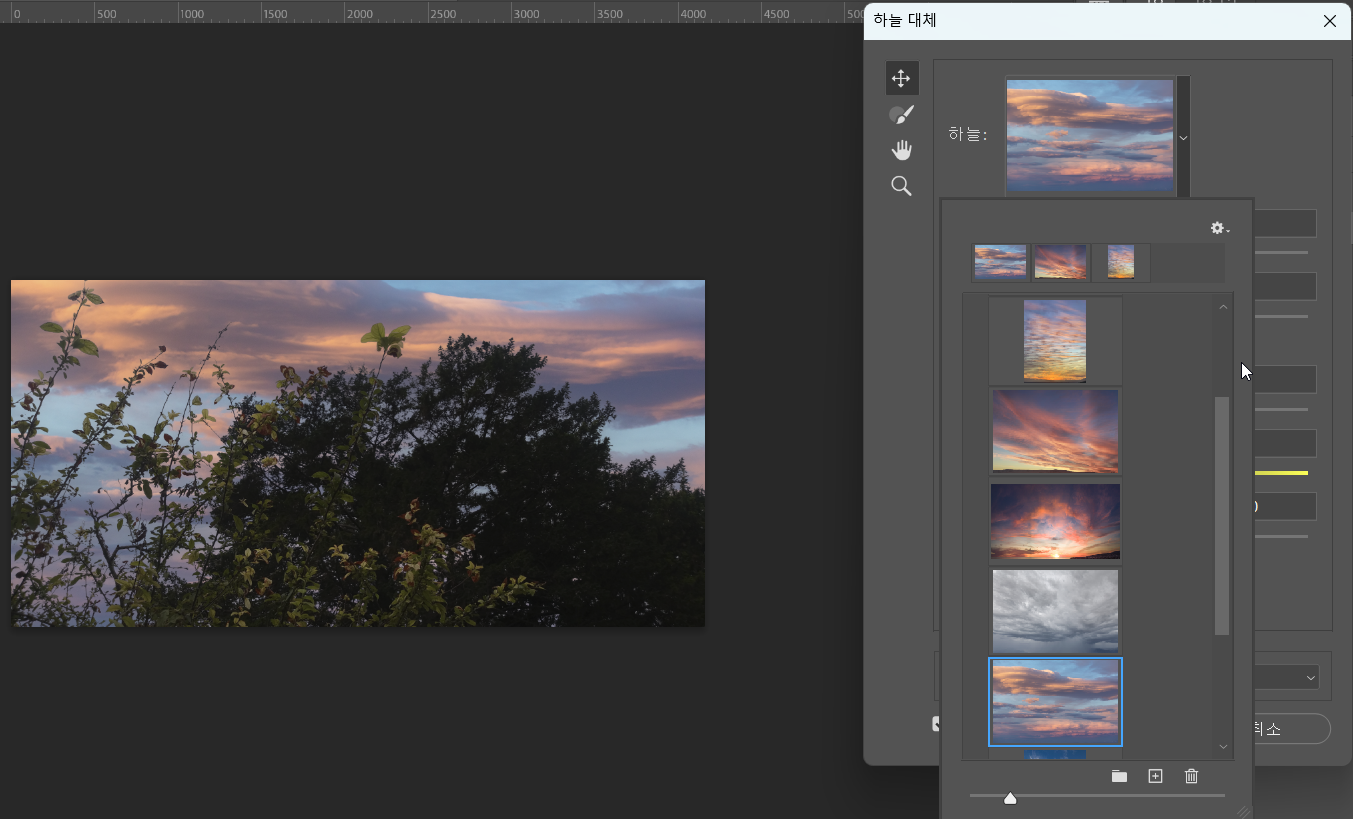1353x819 pixels.
Task: Select the Zoom magnifier tool
Action: (x=901, y=186)
